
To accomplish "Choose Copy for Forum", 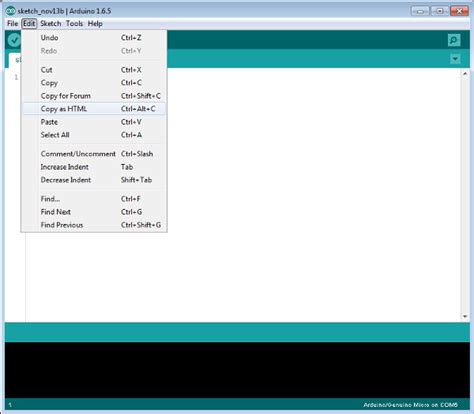I will pyautogui.click(x=94, y=96).
